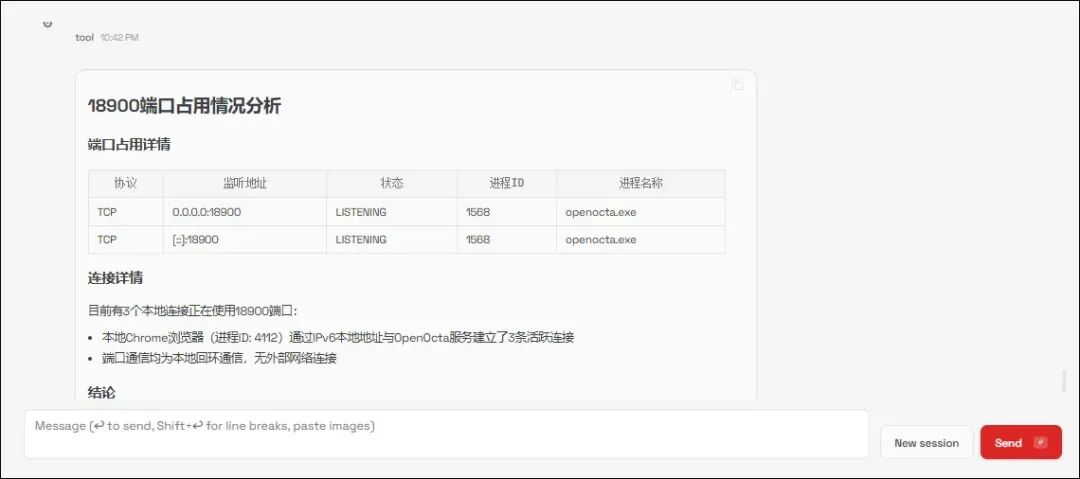Copy the message with the copy icon
The image size is (1080, 479).
pos(738,86)
